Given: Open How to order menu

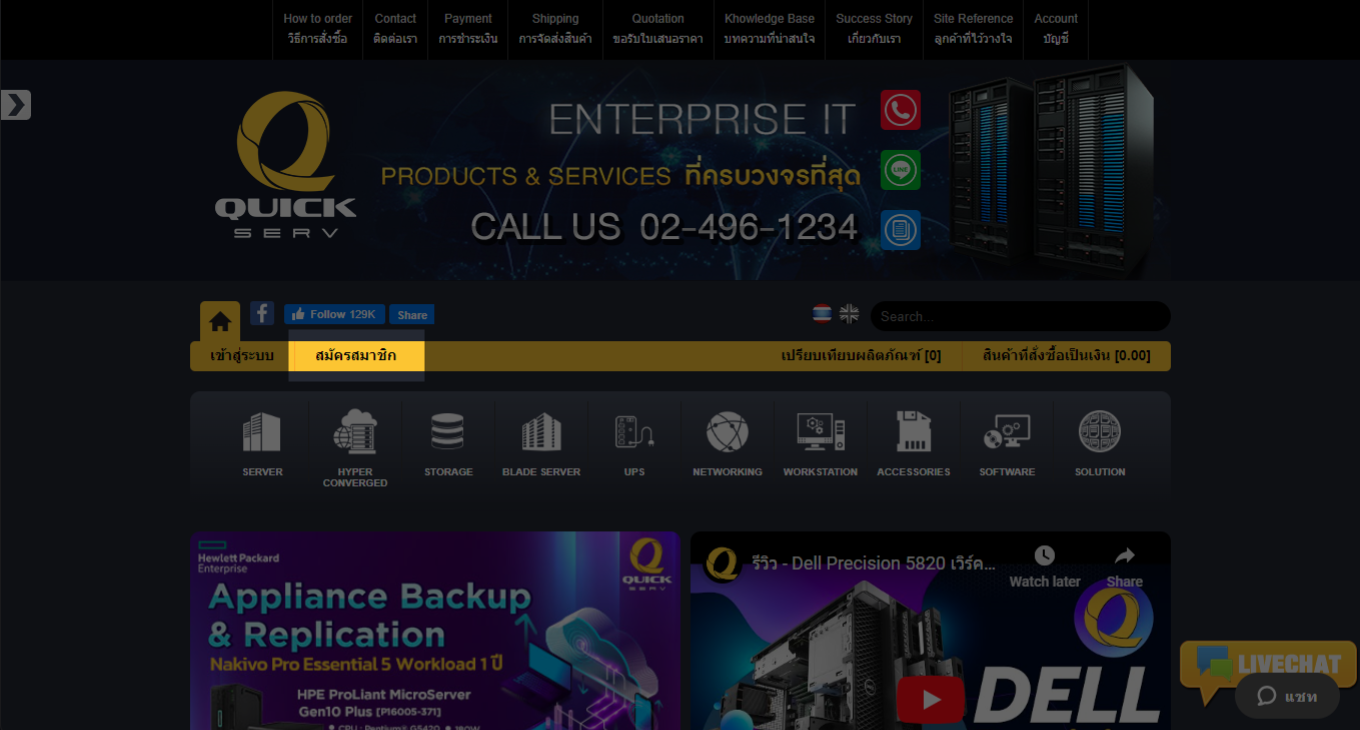Looking at the screenshot, I should tap(317, 29).
